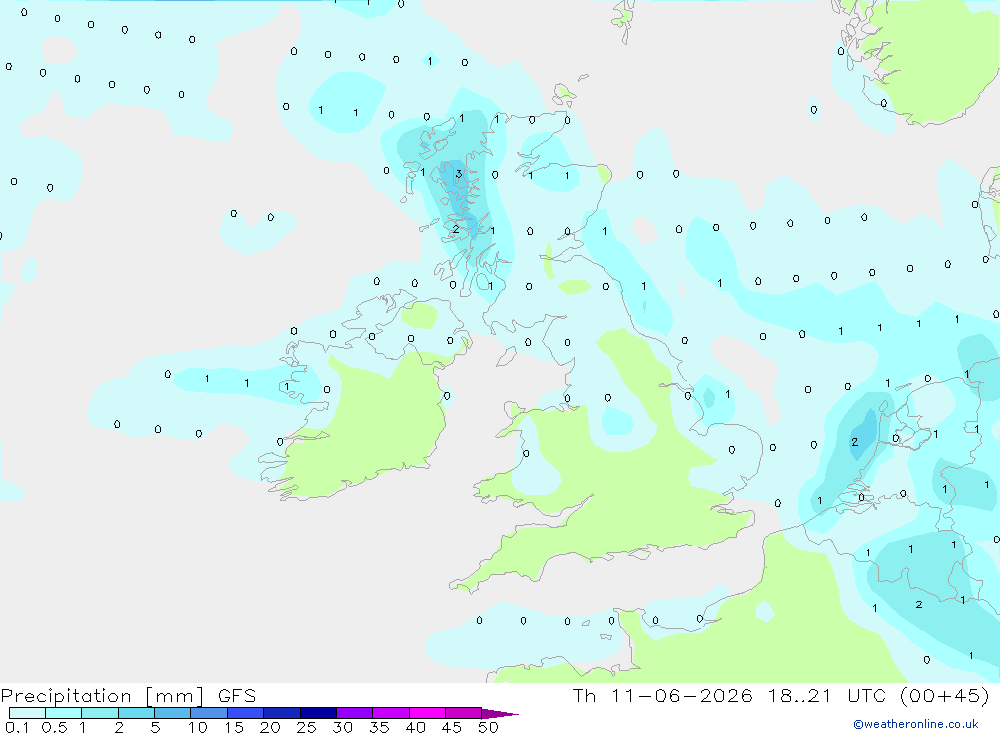Pick the 15–20 mm legend color swatch
The width and height of the screenshot is (1000, 733).
tap(245, 713)
